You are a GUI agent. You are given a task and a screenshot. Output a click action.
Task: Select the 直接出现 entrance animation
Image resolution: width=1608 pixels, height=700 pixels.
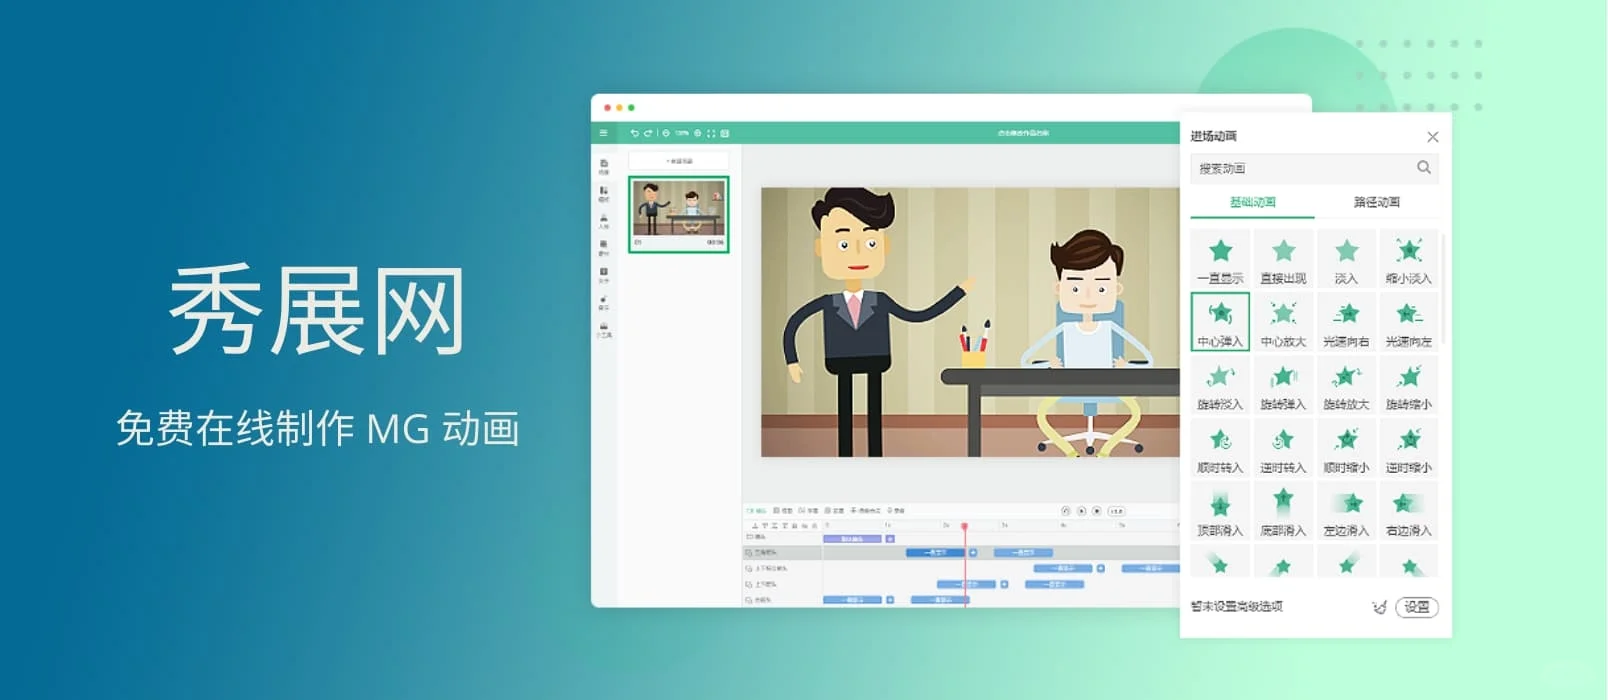1283,258
